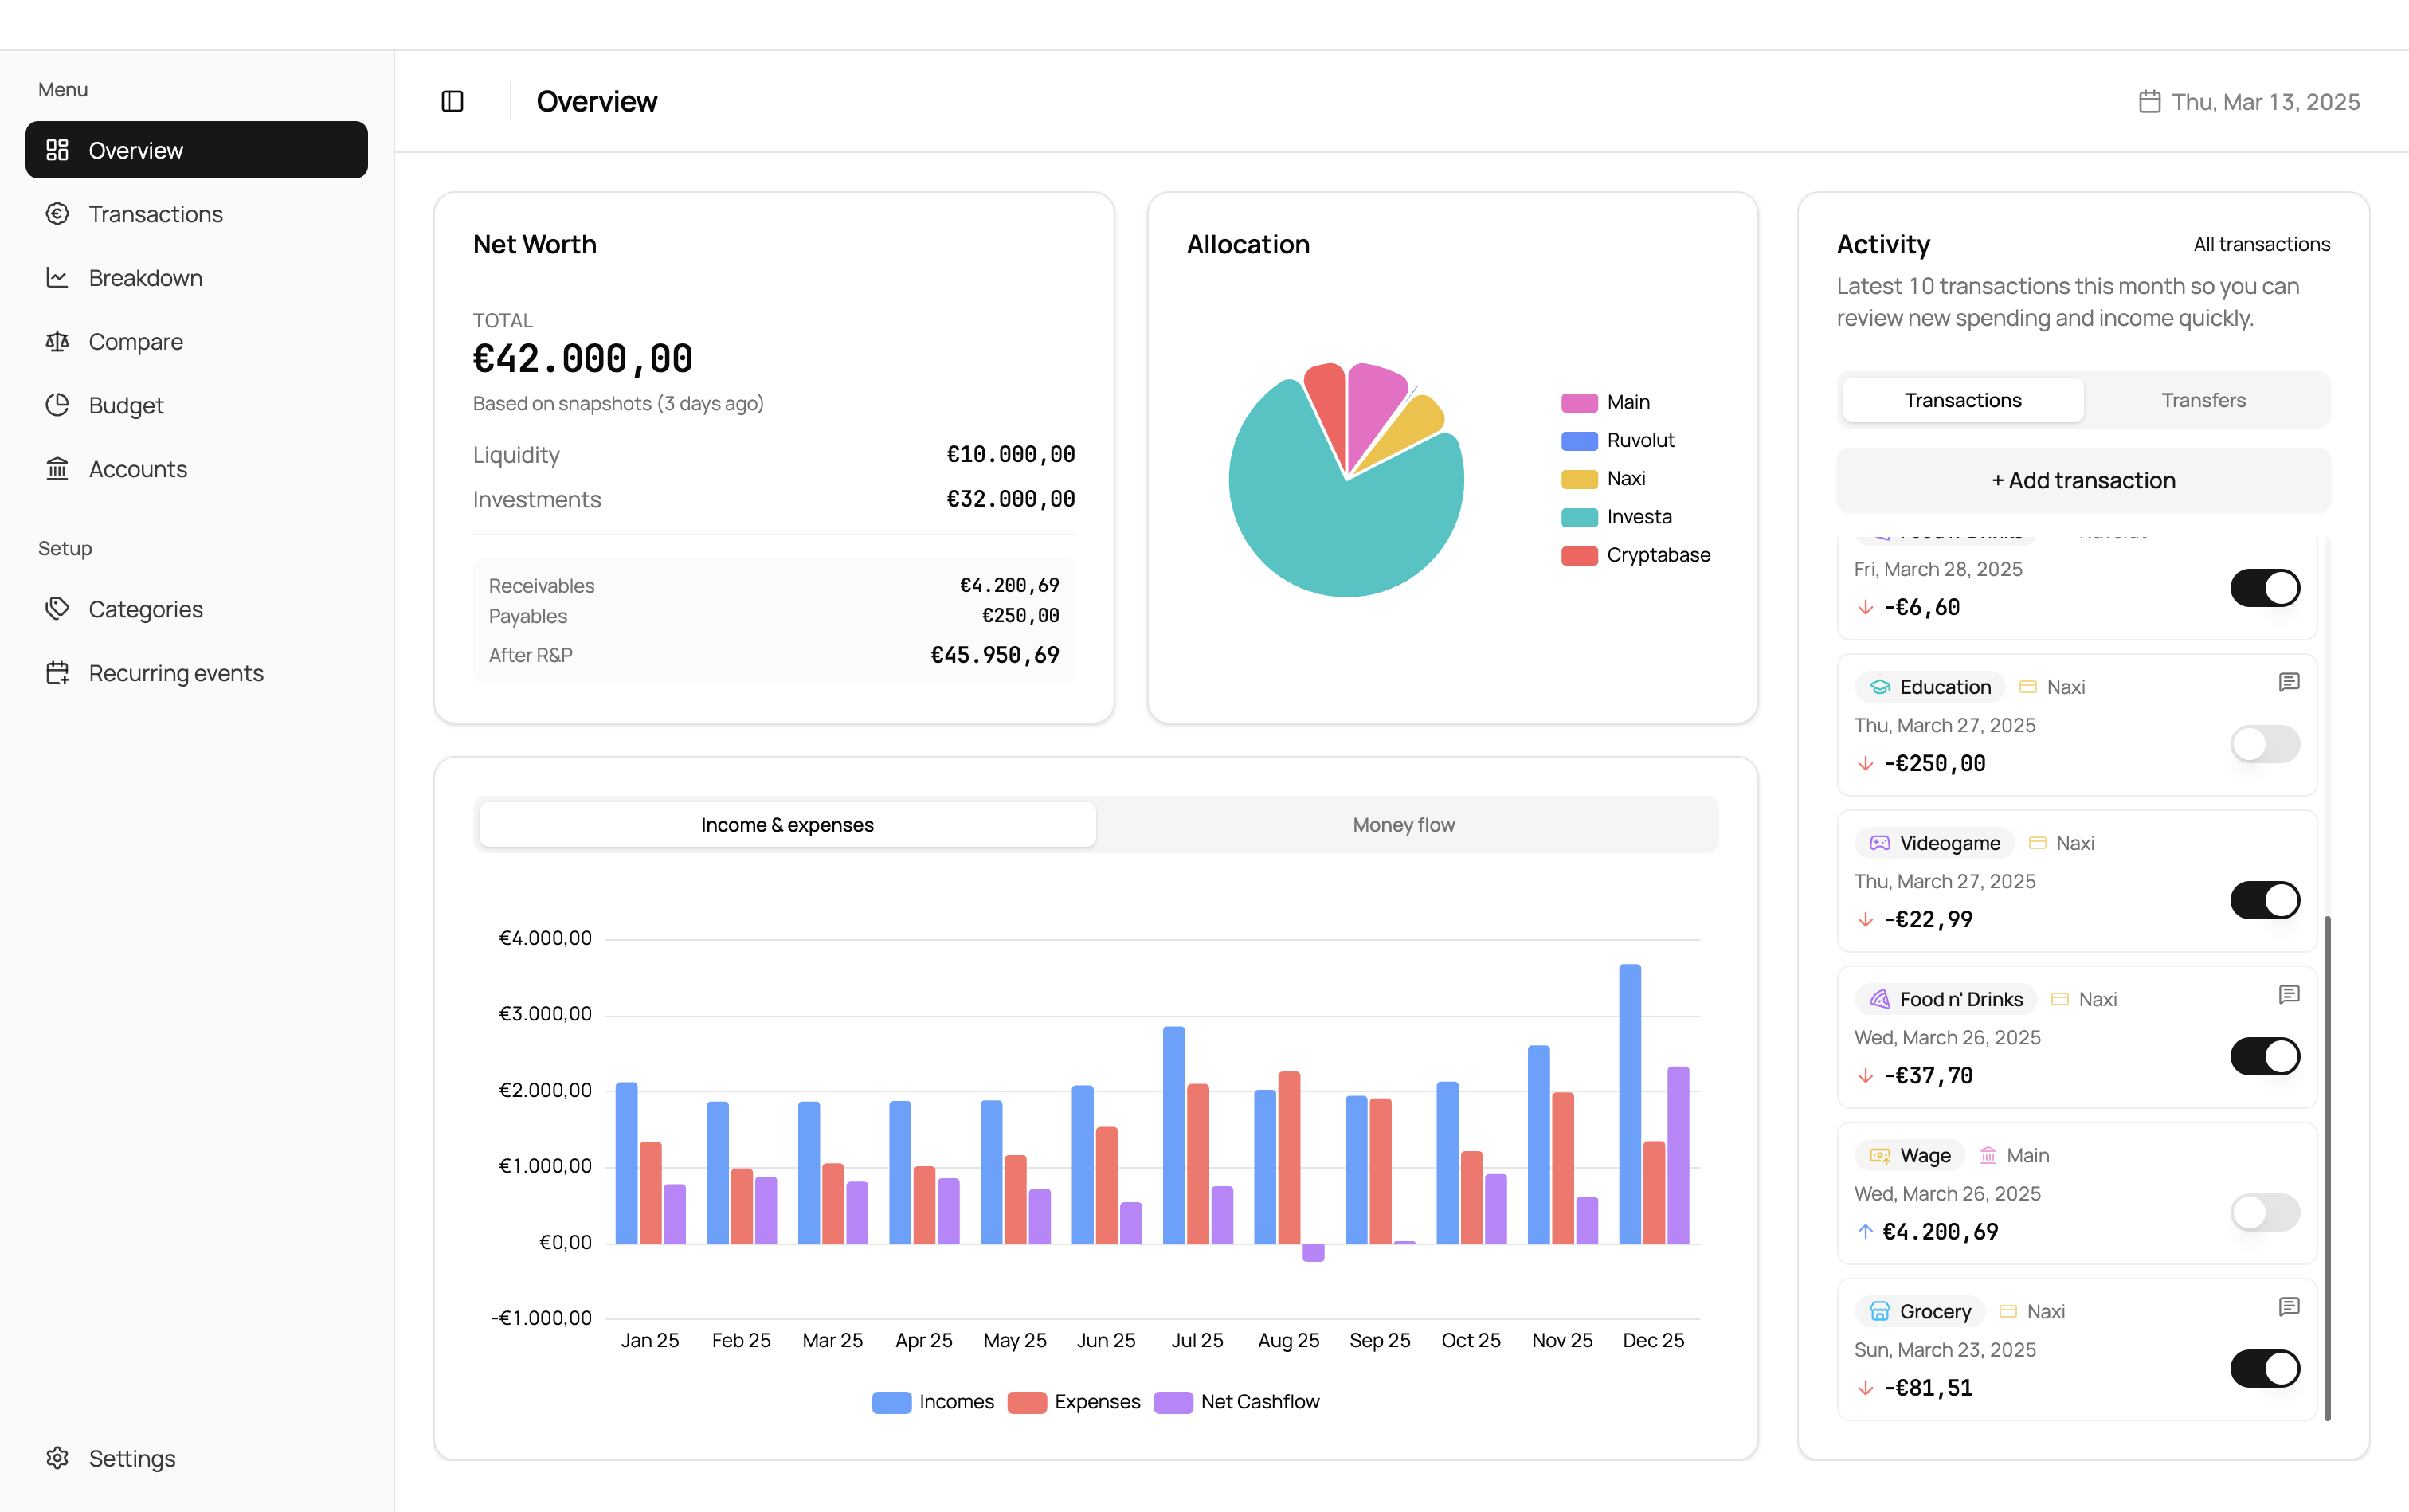Click the Activity list scrollbar
This screenshot has width=2409, height=1512.
coord(2327,1167)
